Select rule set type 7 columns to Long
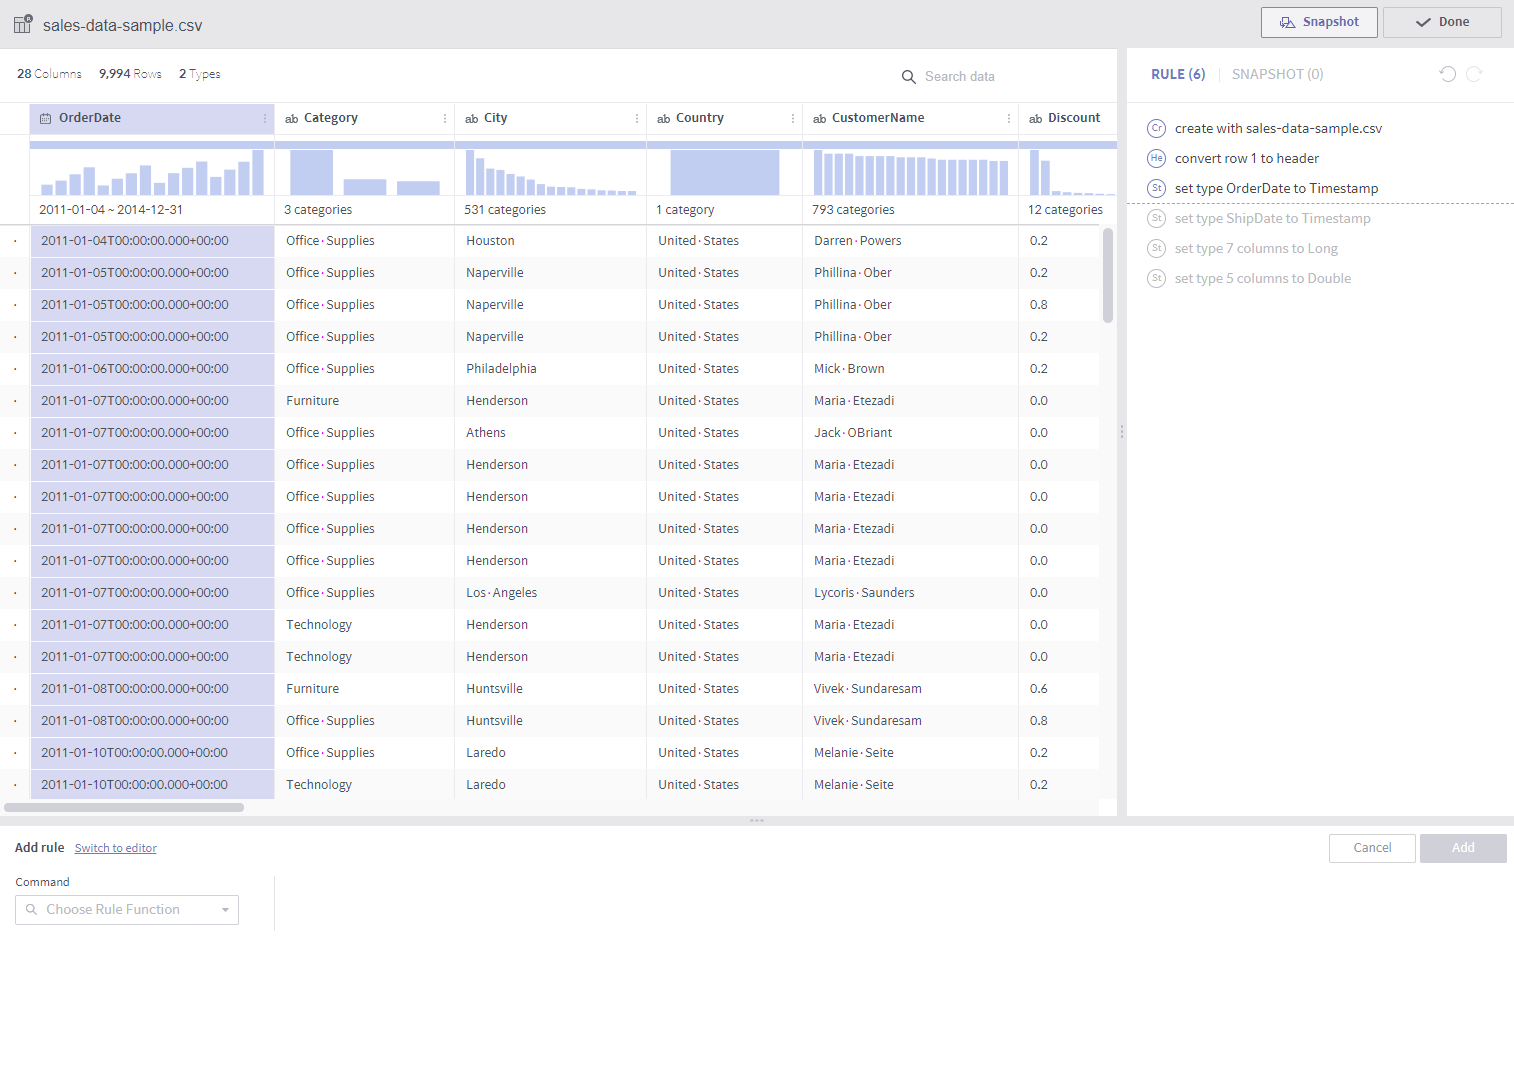Screen dimensions: 1514x1079 [1256, 248]
